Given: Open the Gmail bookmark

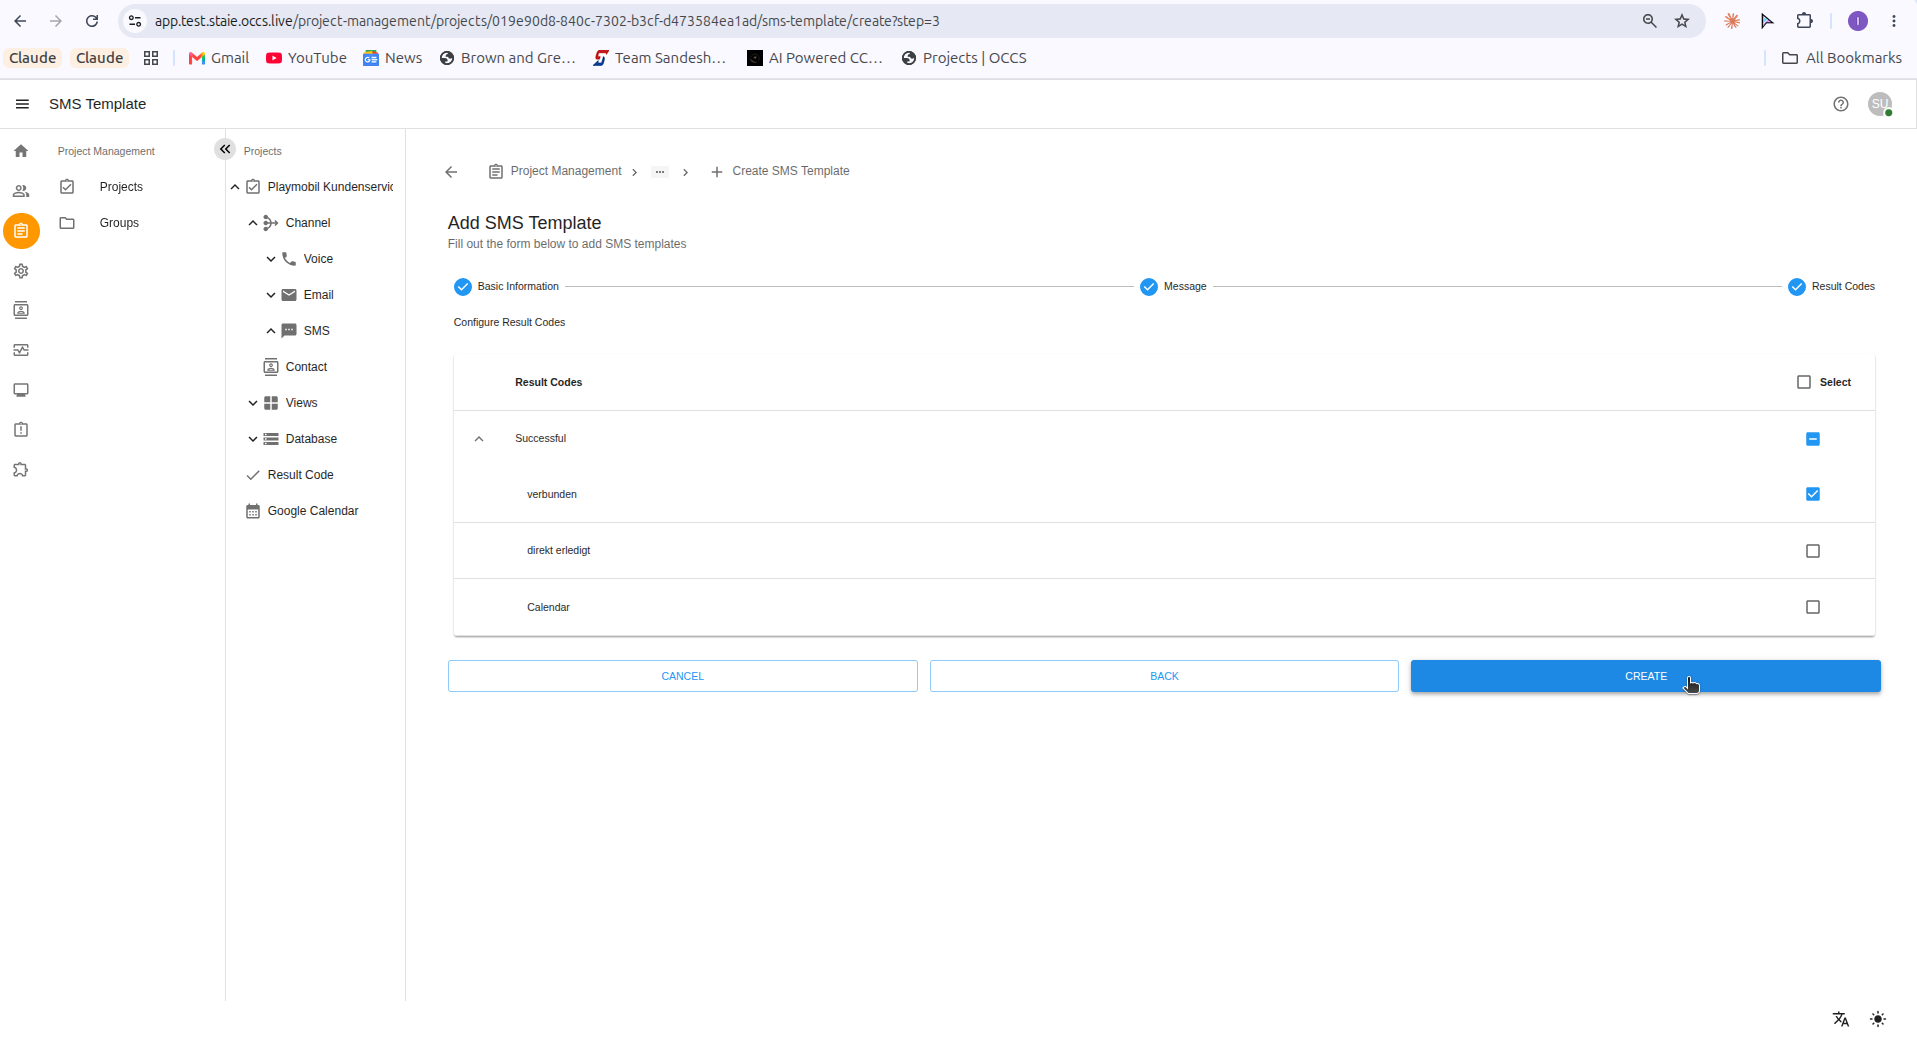Looking at the screenshot, I should tap(219, 58).
